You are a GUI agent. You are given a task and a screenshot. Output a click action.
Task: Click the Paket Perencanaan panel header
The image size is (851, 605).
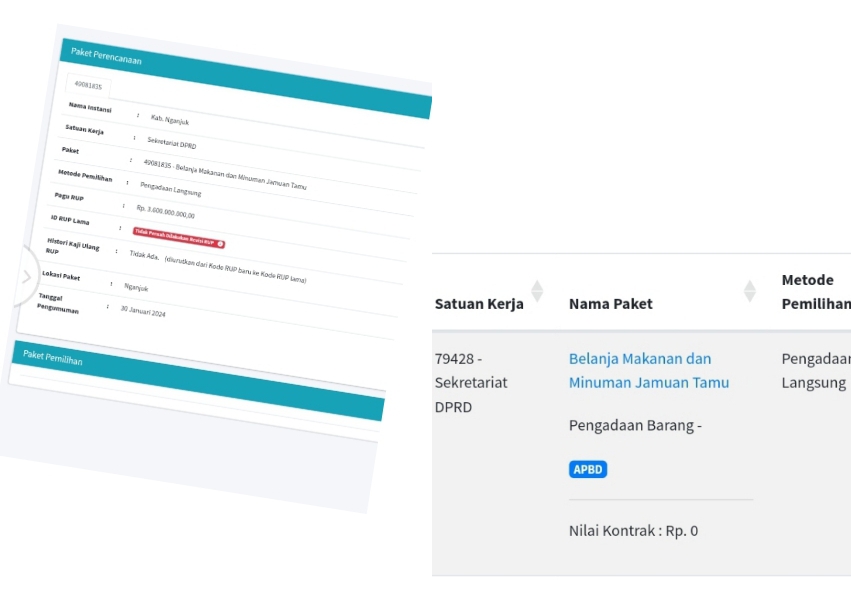[x=240, y=75]
